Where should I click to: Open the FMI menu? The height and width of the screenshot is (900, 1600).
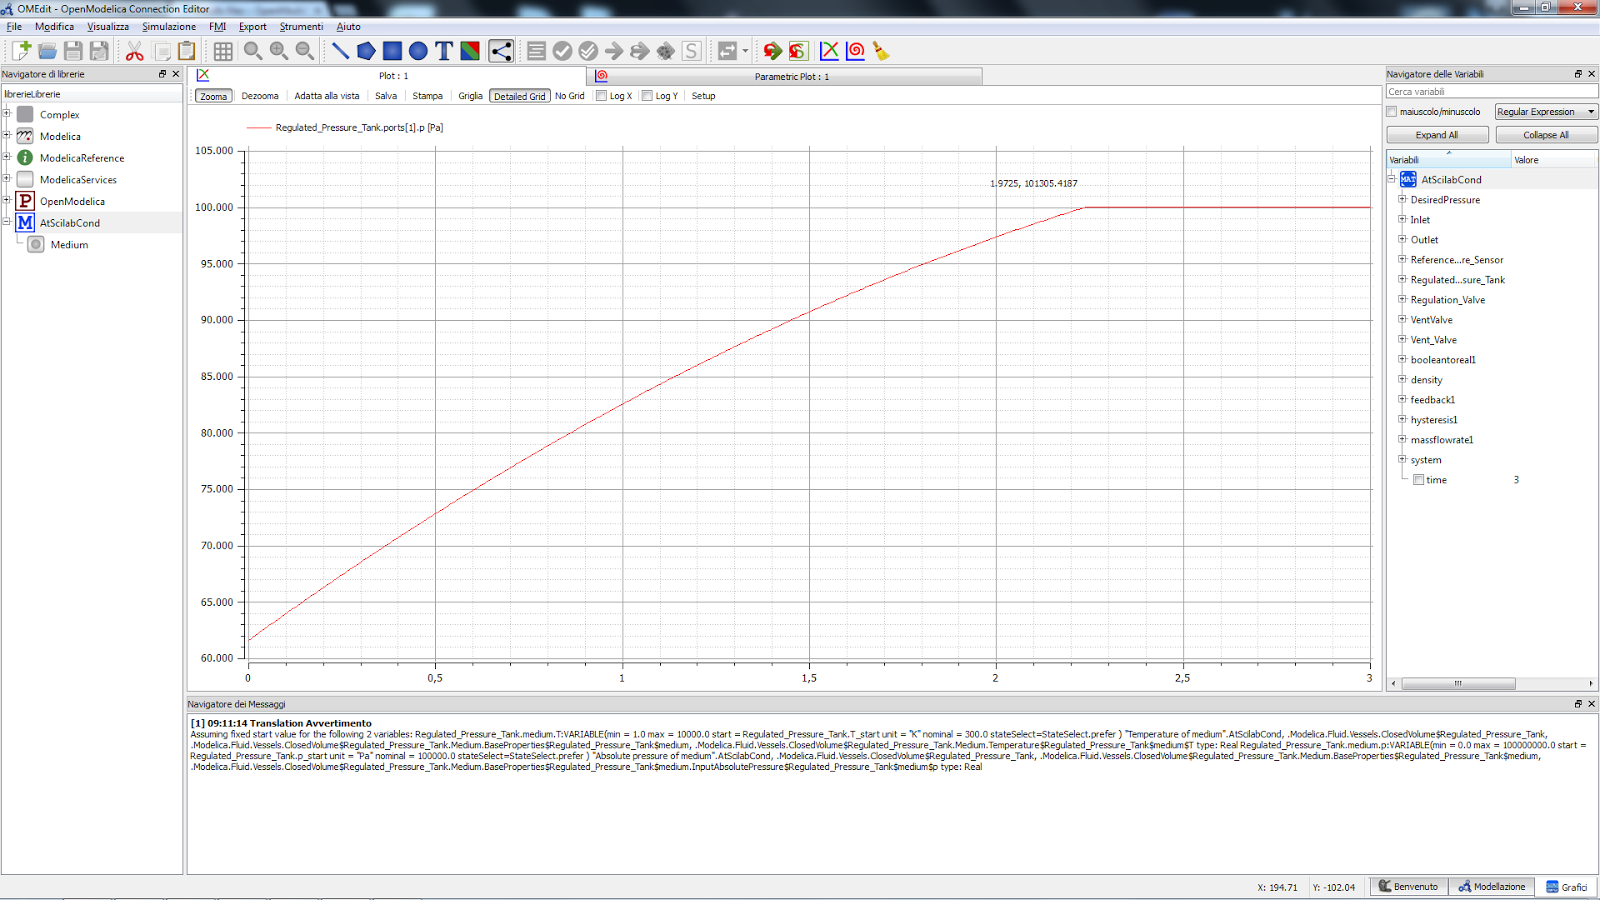coord(218,27)
